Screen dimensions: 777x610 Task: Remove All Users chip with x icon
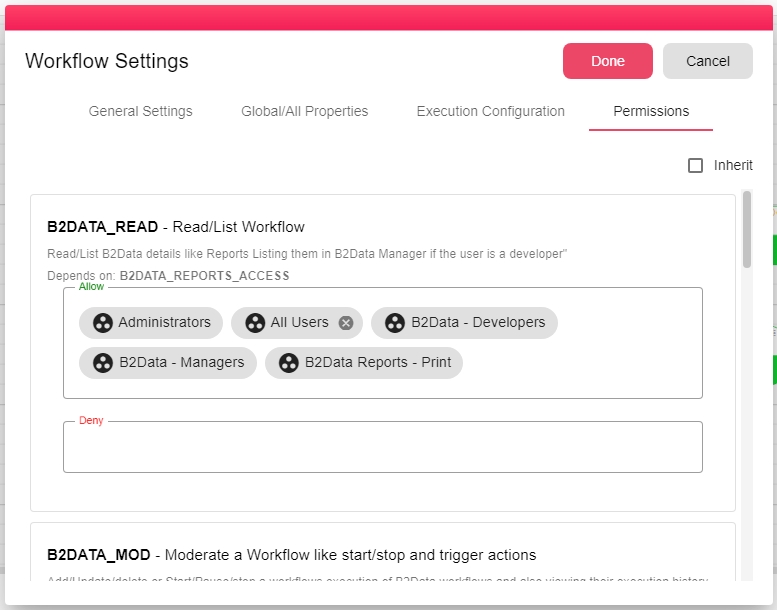click(x=346, y=323)
